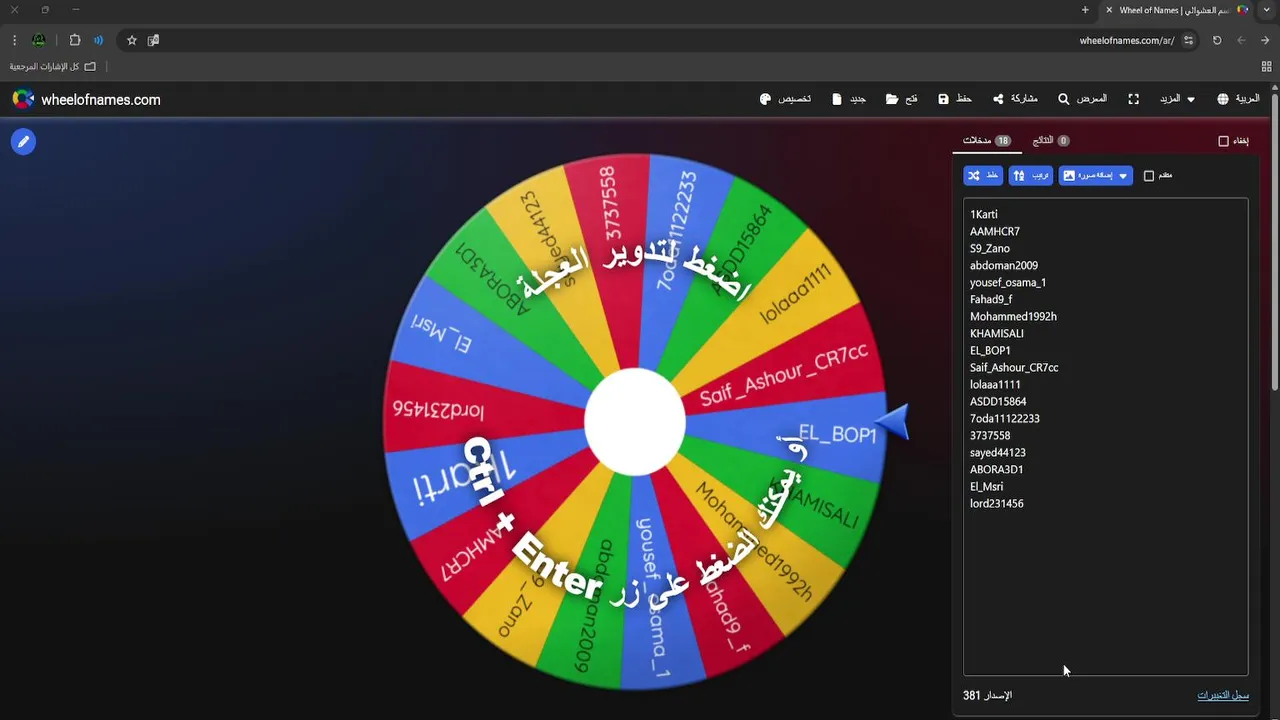Click the entry Fahad9_f in the list
The image size is (1280, 720).
pos(991,299)
